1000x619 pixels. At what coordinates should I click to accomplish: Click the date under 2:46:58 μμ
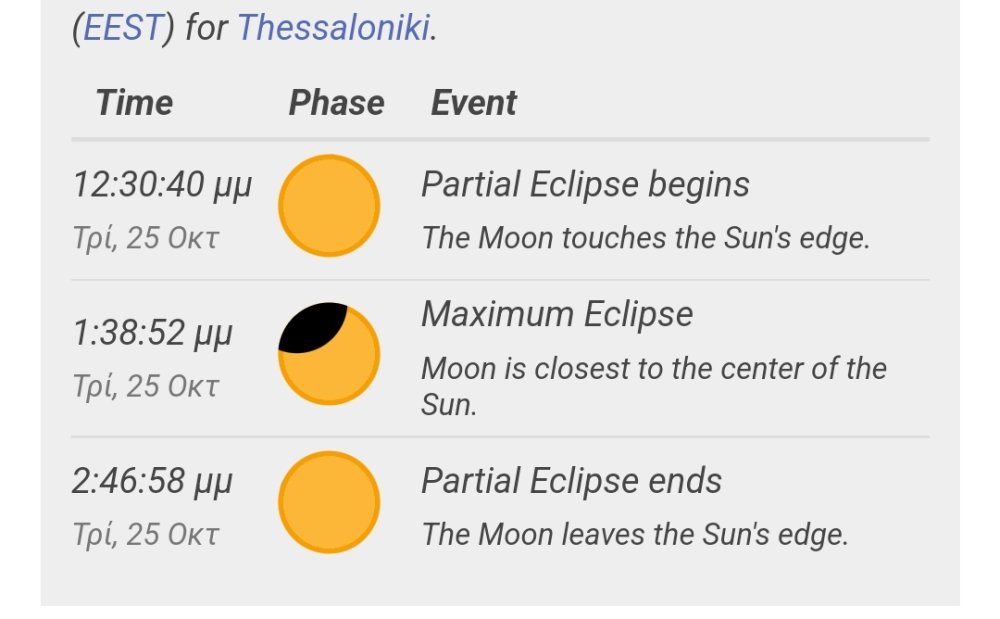click(145, 534)
